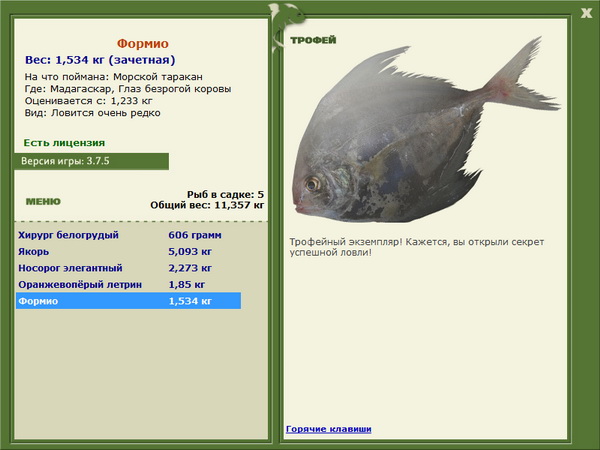Click the Есть лицензия label

click(x=64, y=143)
